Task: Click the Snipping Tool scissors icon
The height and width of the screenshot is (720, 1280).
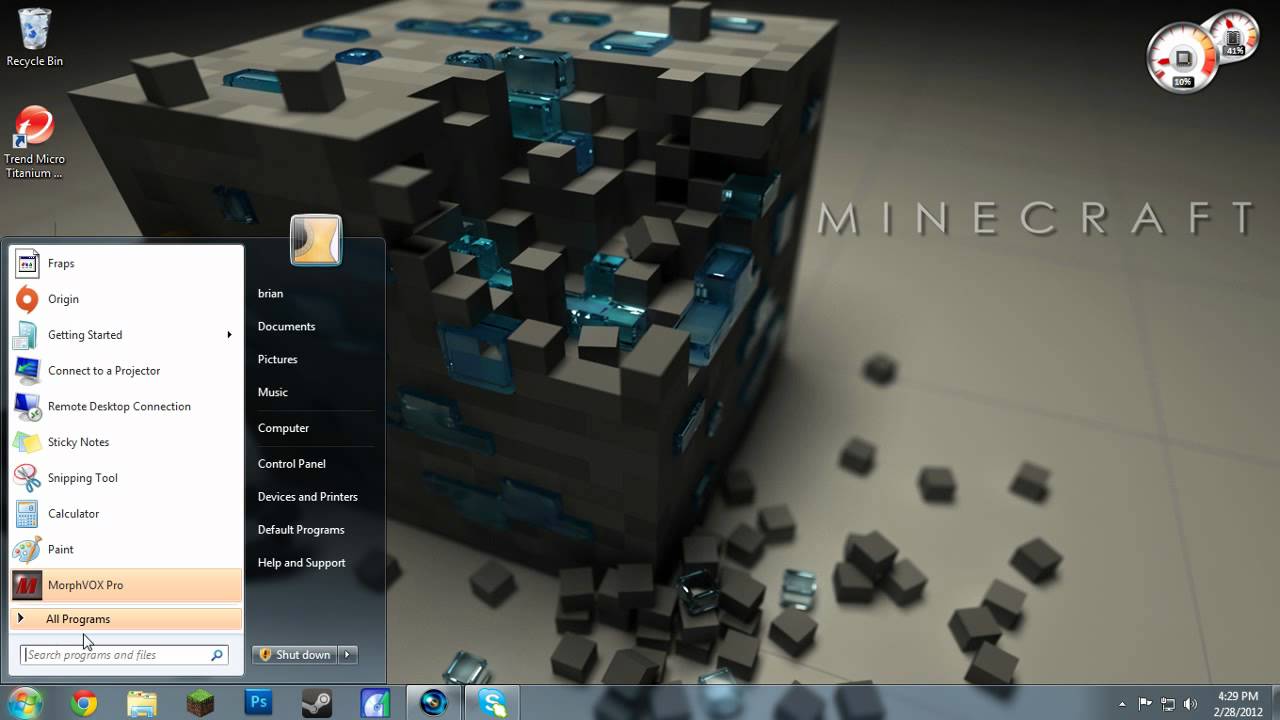Action: click(x=27, y=478)
